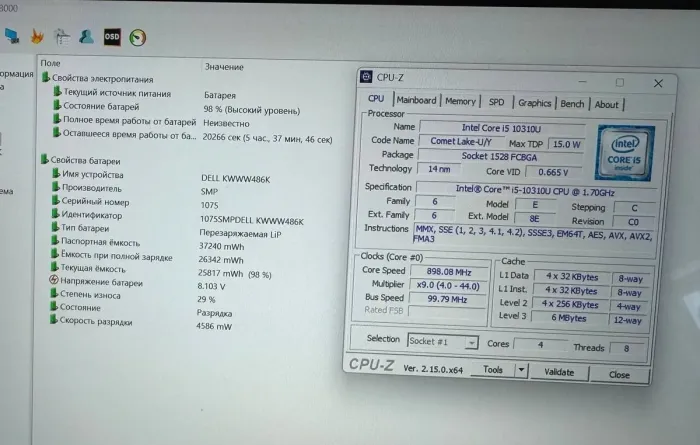Click the green clock gauge toolbar icon
Viewport: 700px width, 445px height.
click(138, 37)
